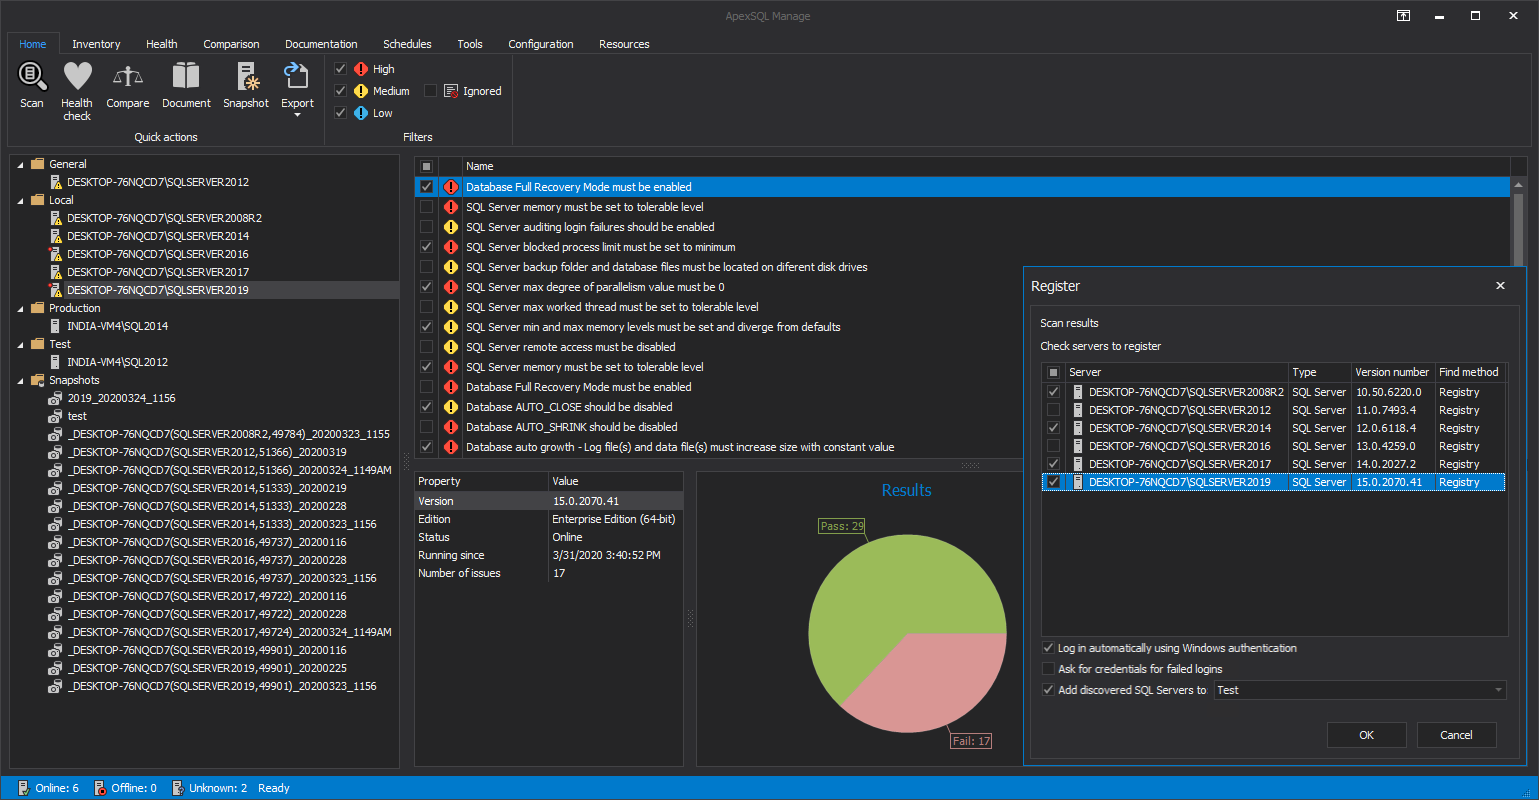
Task: Click the red High severity icon
Action: tap(361, 69)
